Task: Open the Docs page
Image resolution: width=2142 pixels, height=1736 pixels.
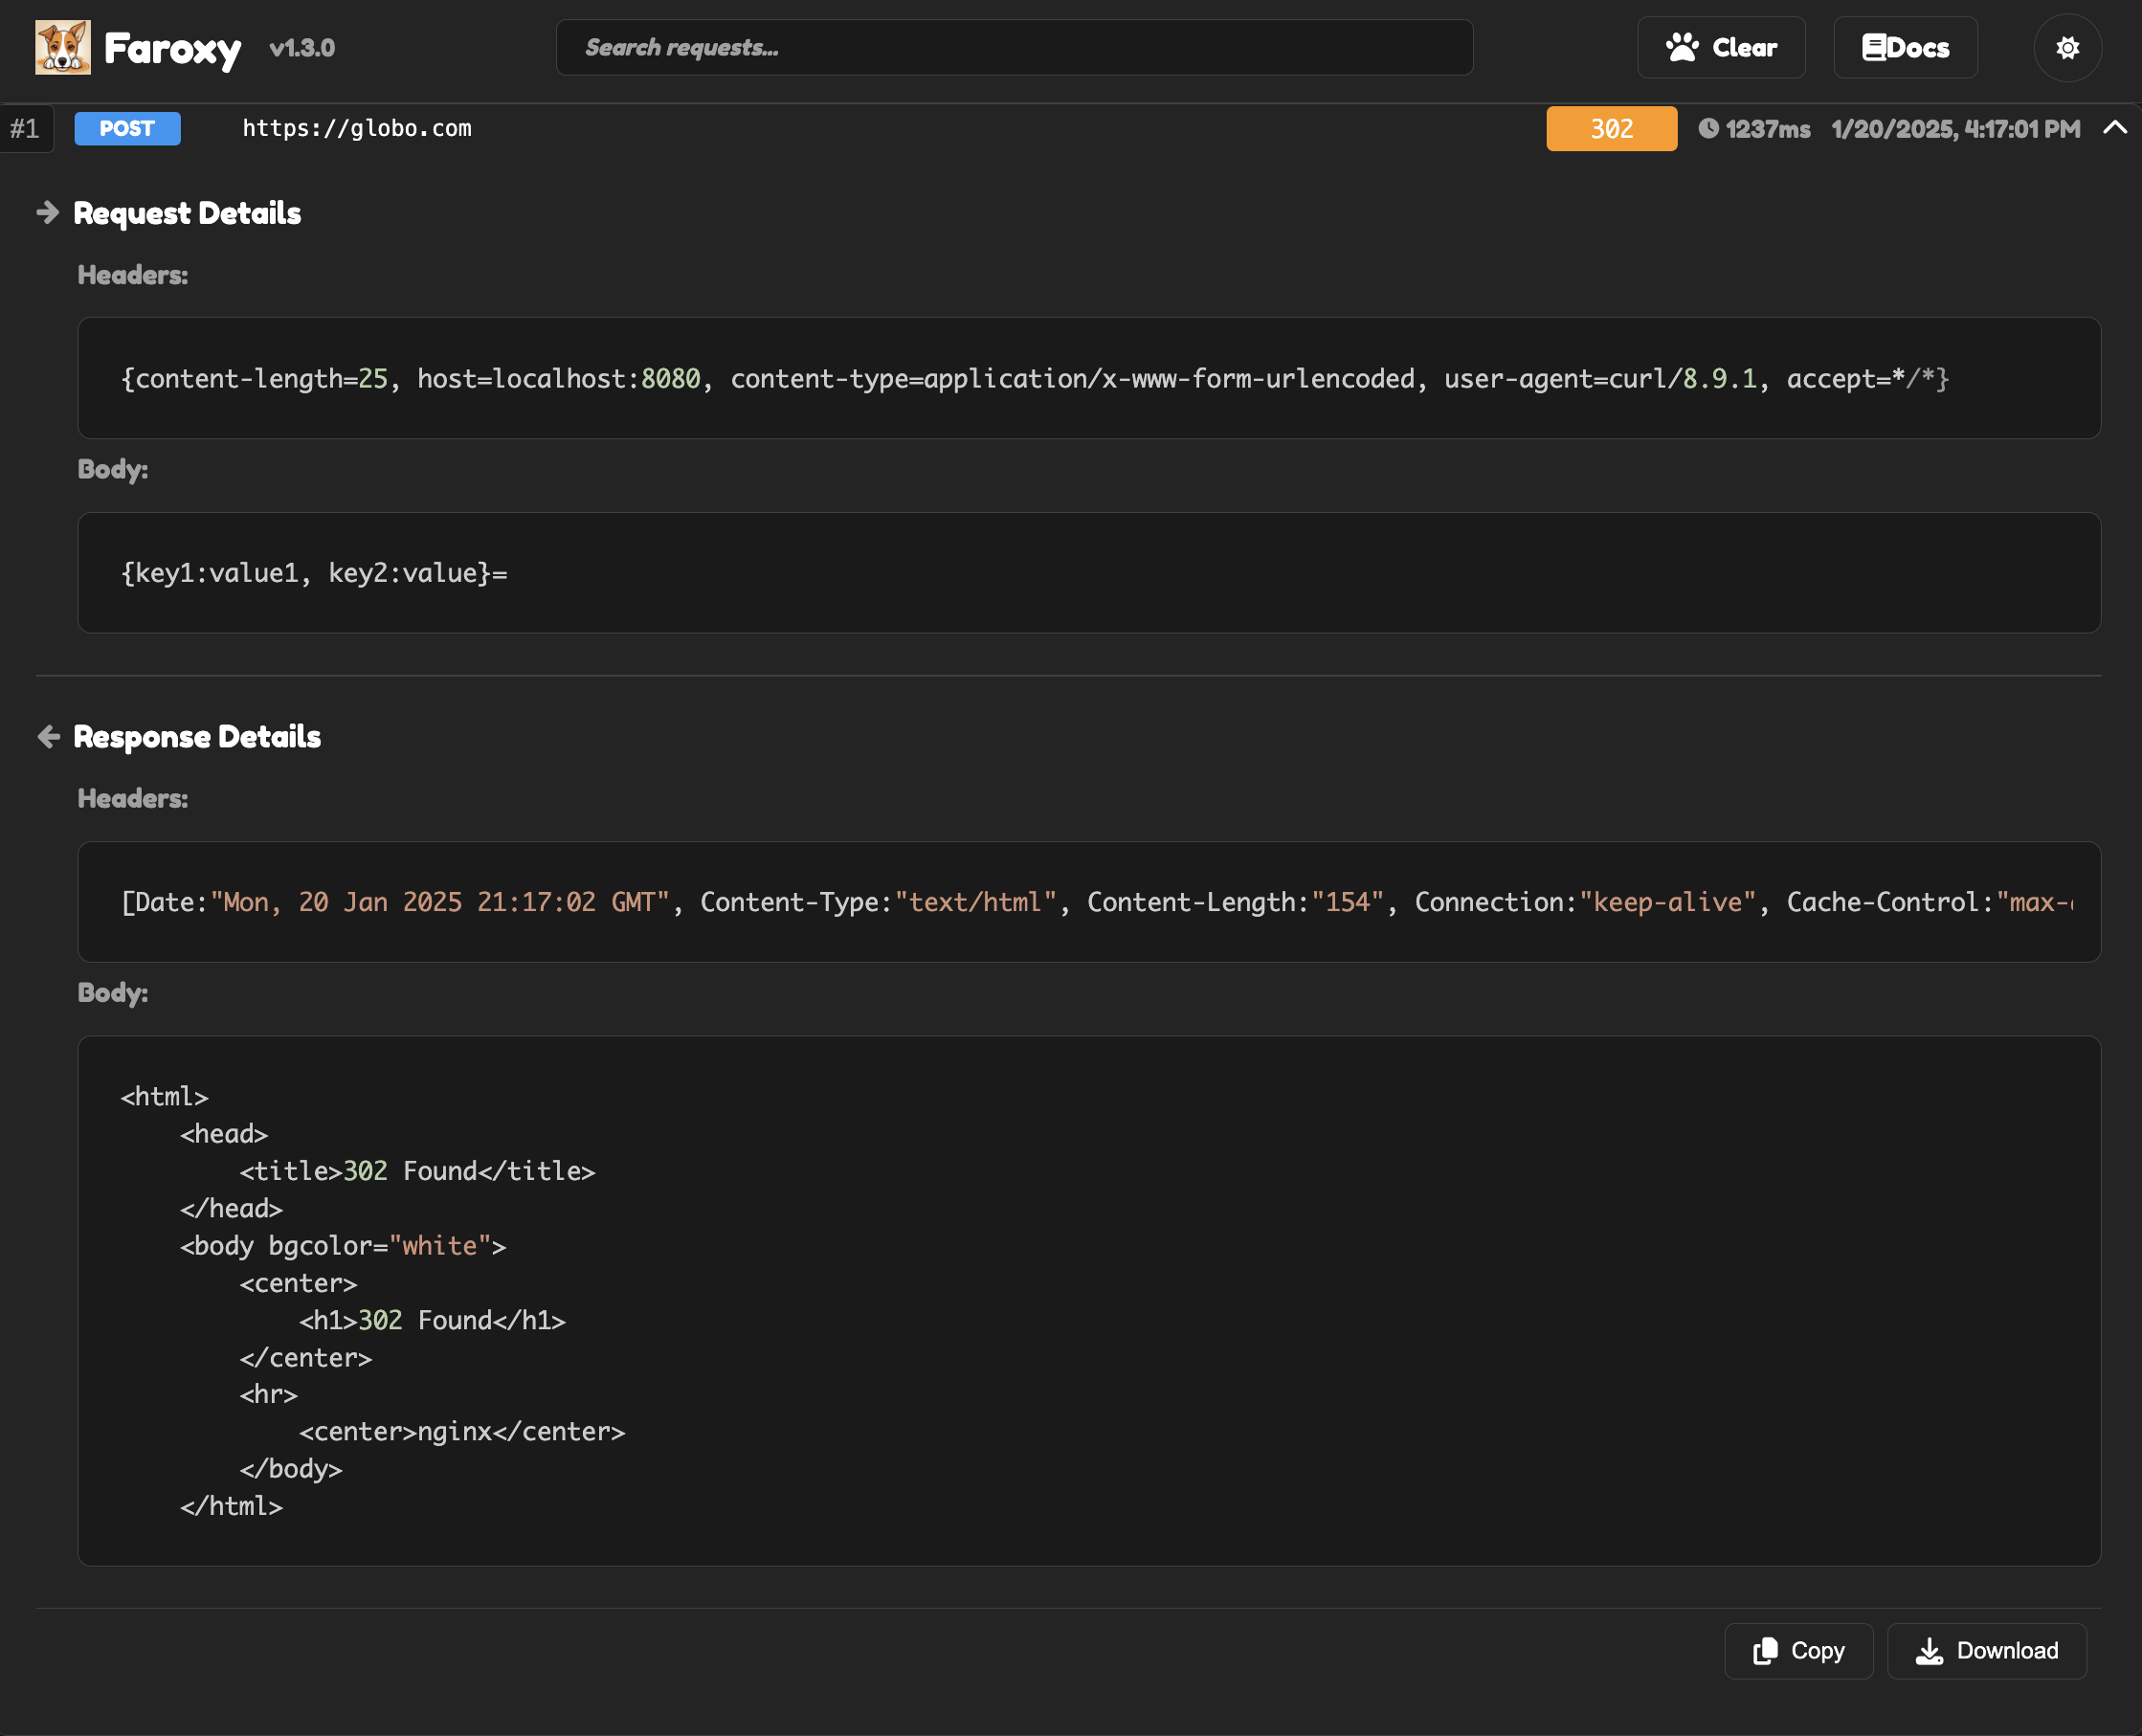Action: [x=1905, y=47]
